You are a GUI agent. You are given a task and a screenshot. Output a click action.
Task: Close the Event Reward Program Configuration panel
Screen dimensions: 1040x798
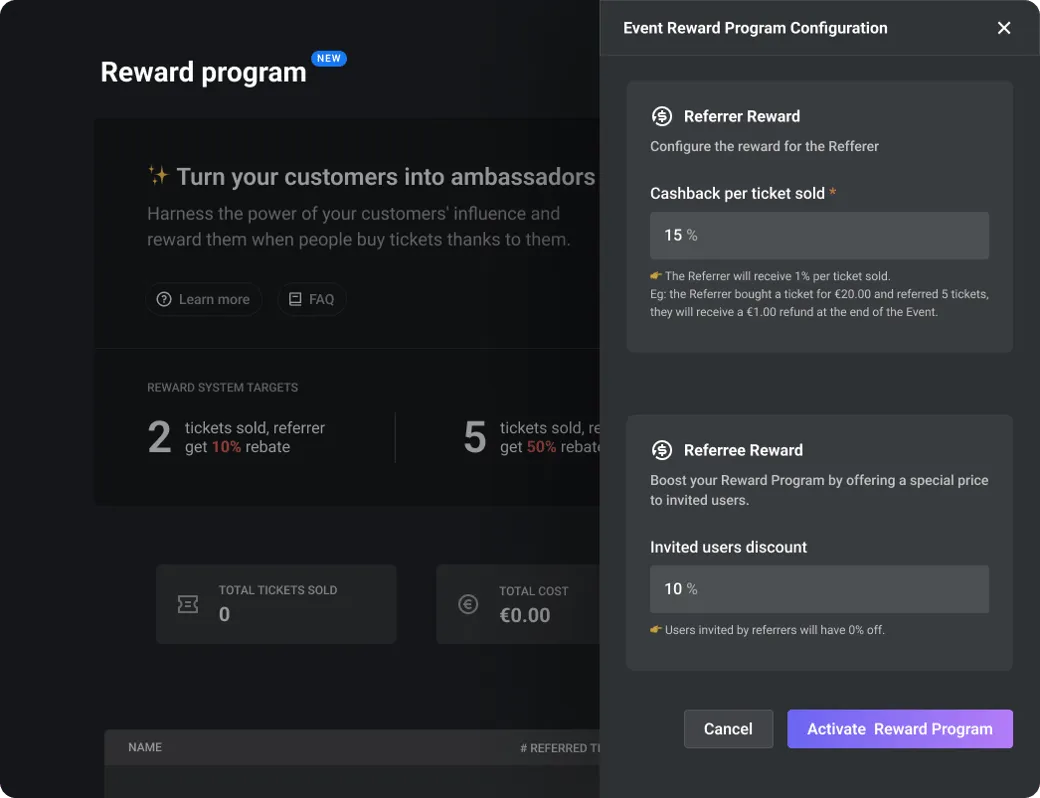[1004, 27]
